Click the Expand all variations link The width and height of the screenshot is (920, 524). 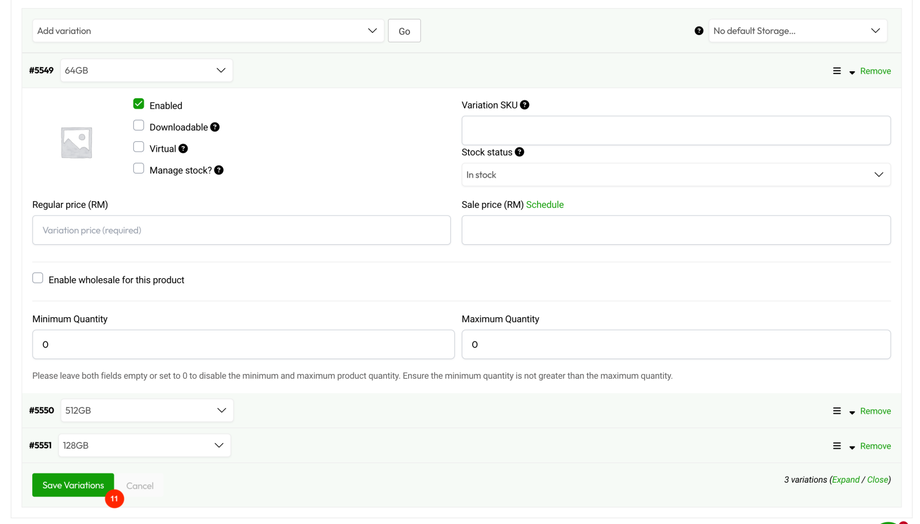[x=846, y=480]
